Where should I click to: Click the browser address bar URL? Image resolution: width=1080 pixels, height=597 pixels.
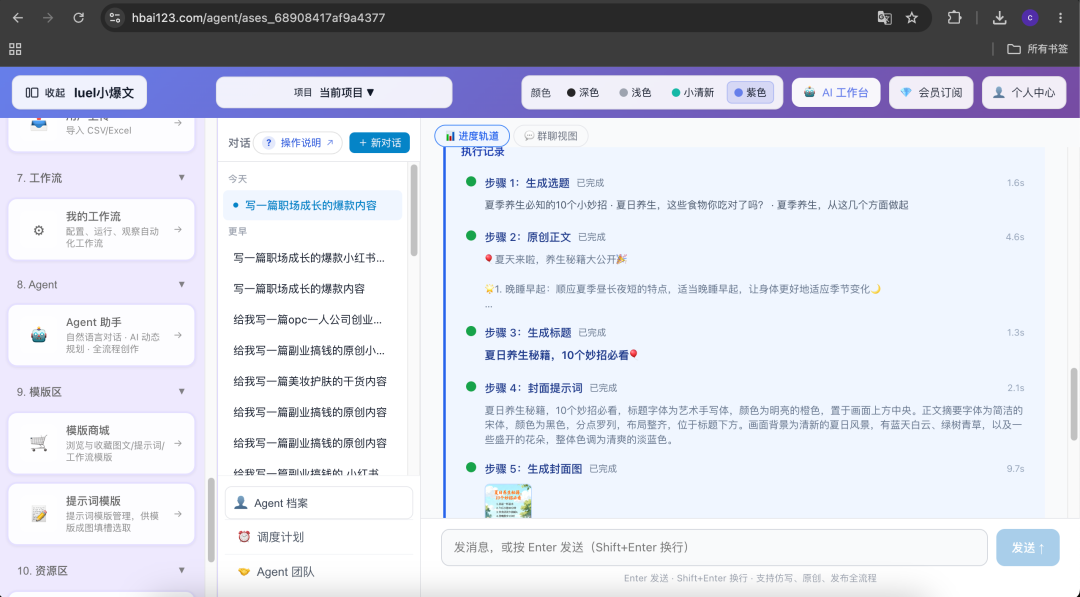(258, 18)
